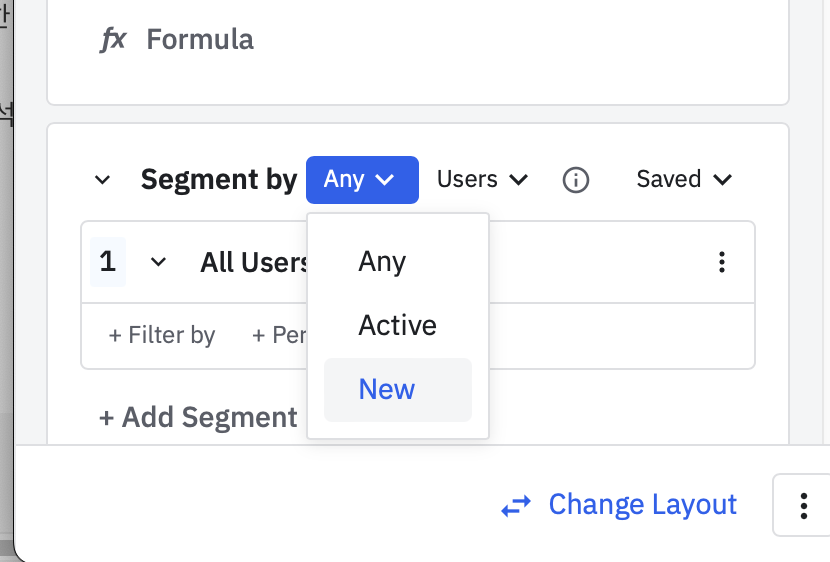
Task: Click the Change Layout link
Action: (642, 505)
